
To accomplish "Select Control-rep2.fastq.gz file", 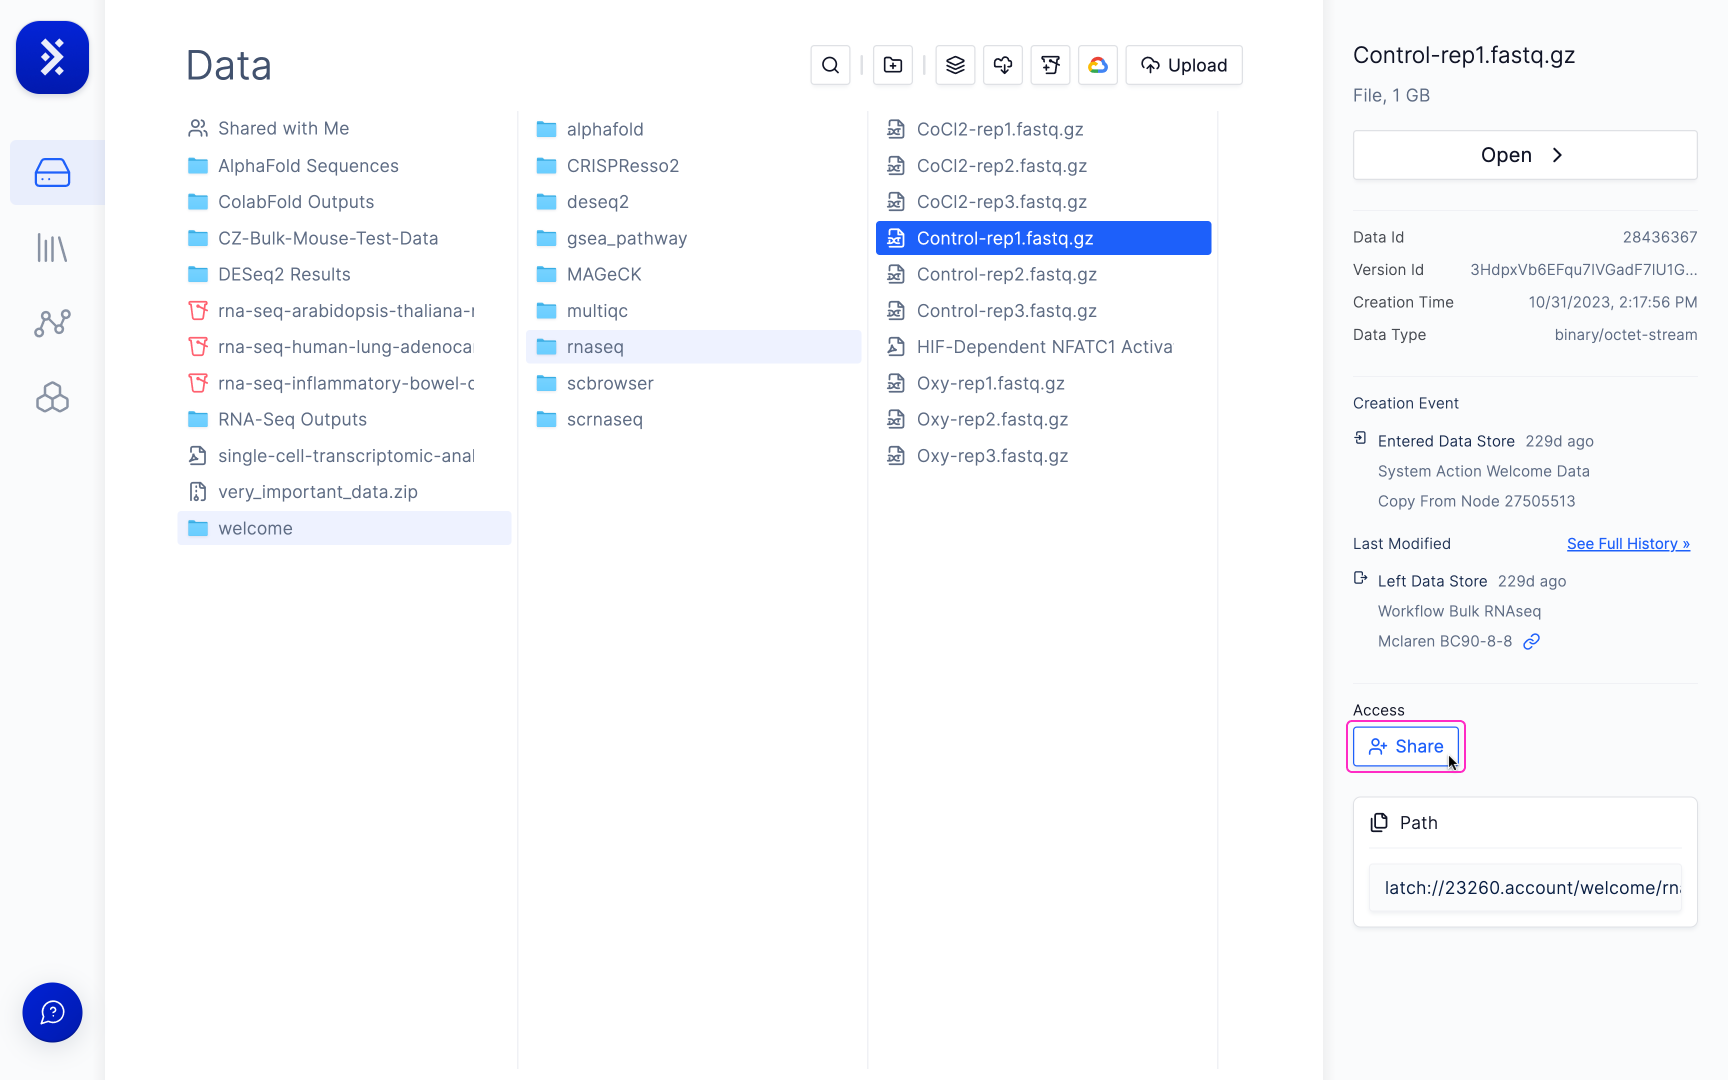I will [x=1043, y=274].
